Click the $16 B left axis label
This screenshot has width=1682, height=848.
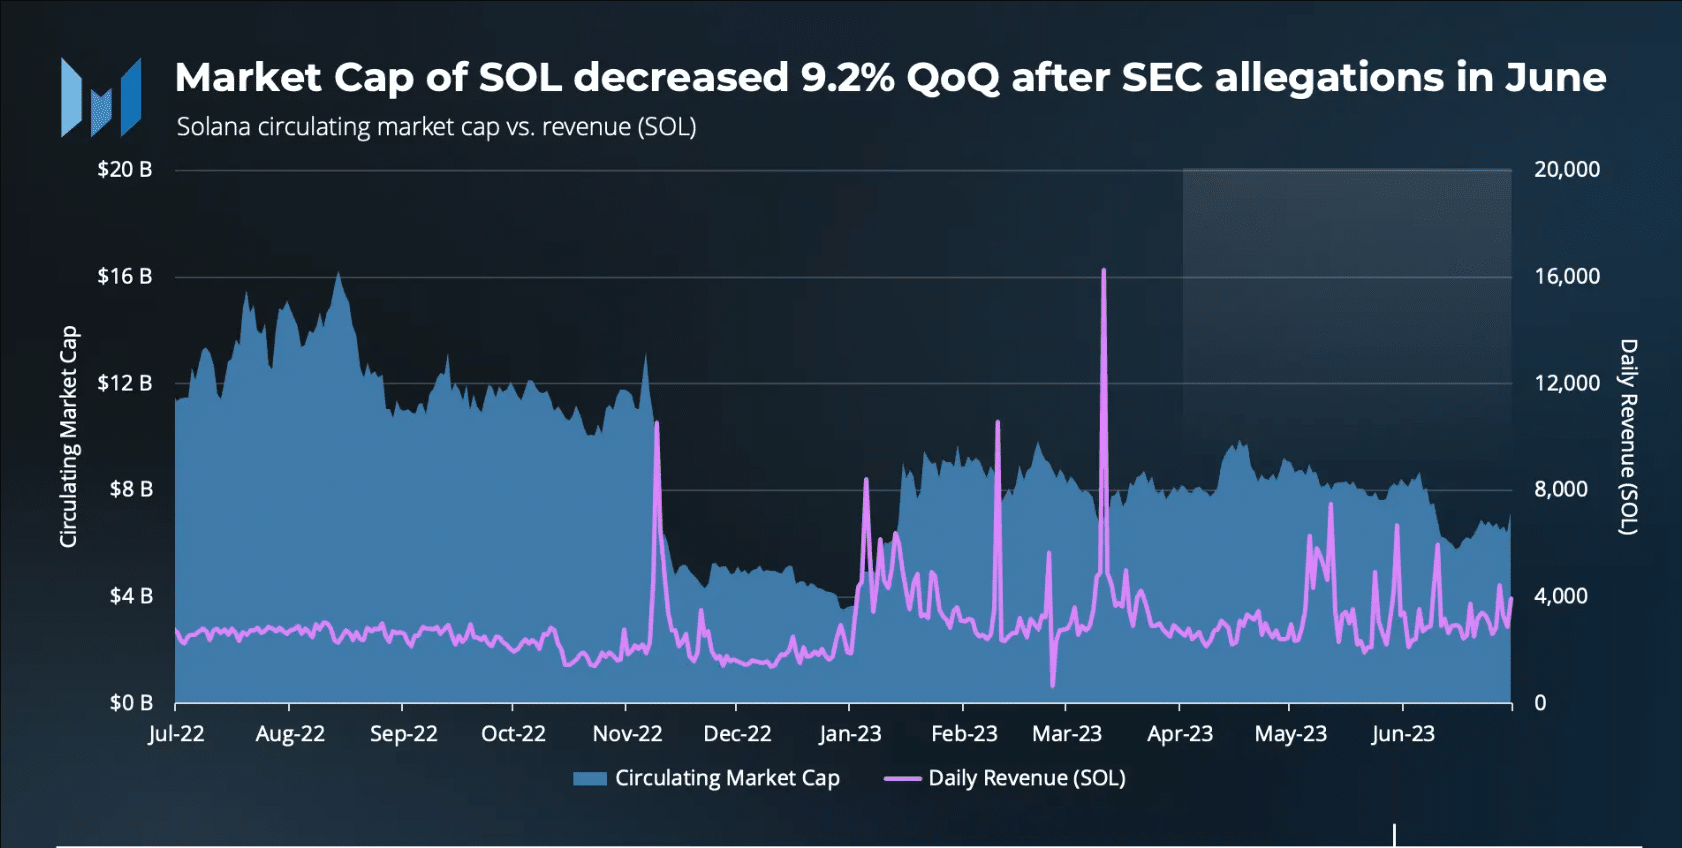(x=125, y=276)
